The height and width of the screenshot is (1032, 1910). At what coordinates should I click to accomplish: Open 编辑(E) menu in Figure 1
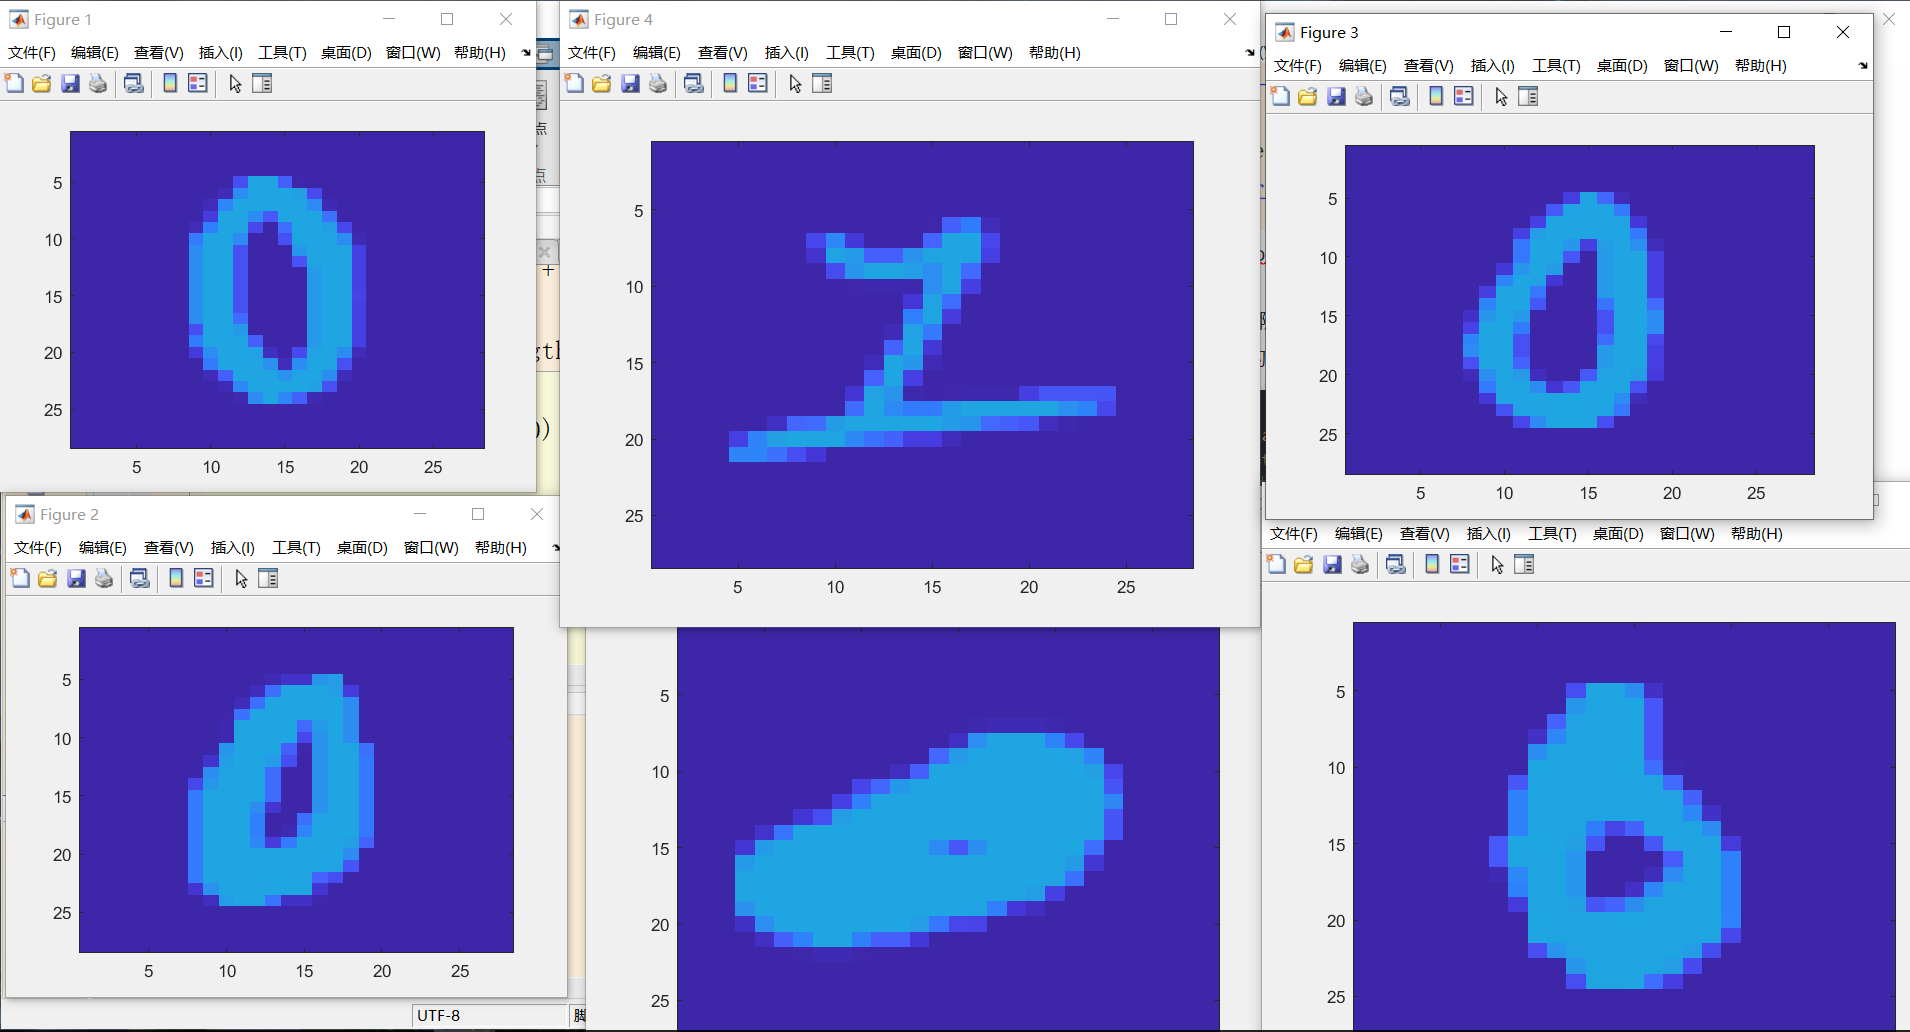(x=95, y=53)
